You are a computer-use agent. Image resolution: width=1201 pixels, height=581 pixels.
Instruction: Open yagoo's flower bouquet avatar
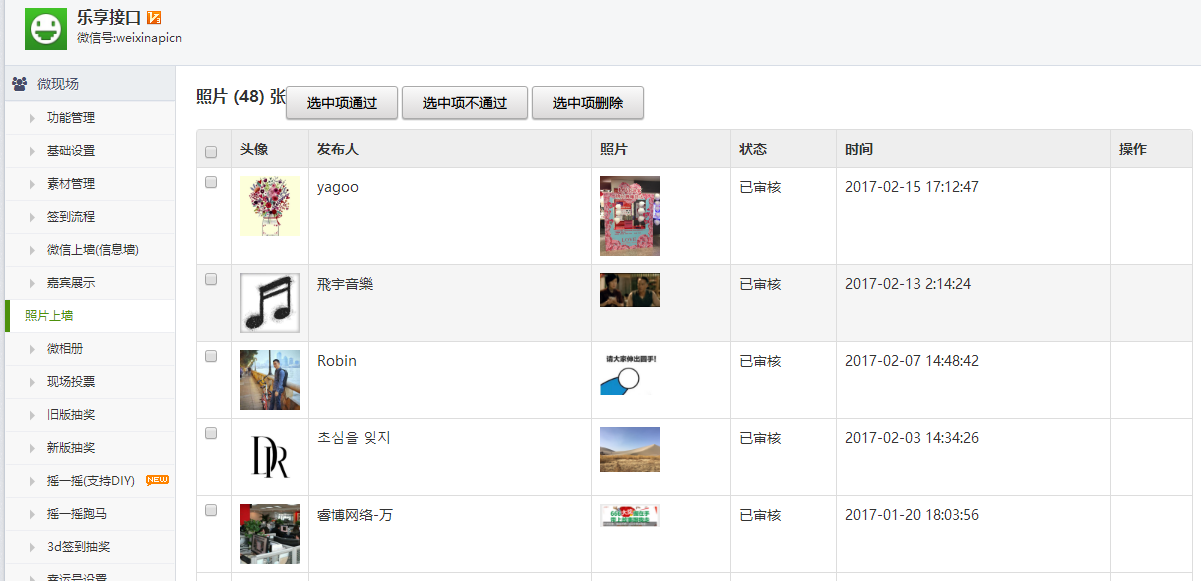point(270,206)
